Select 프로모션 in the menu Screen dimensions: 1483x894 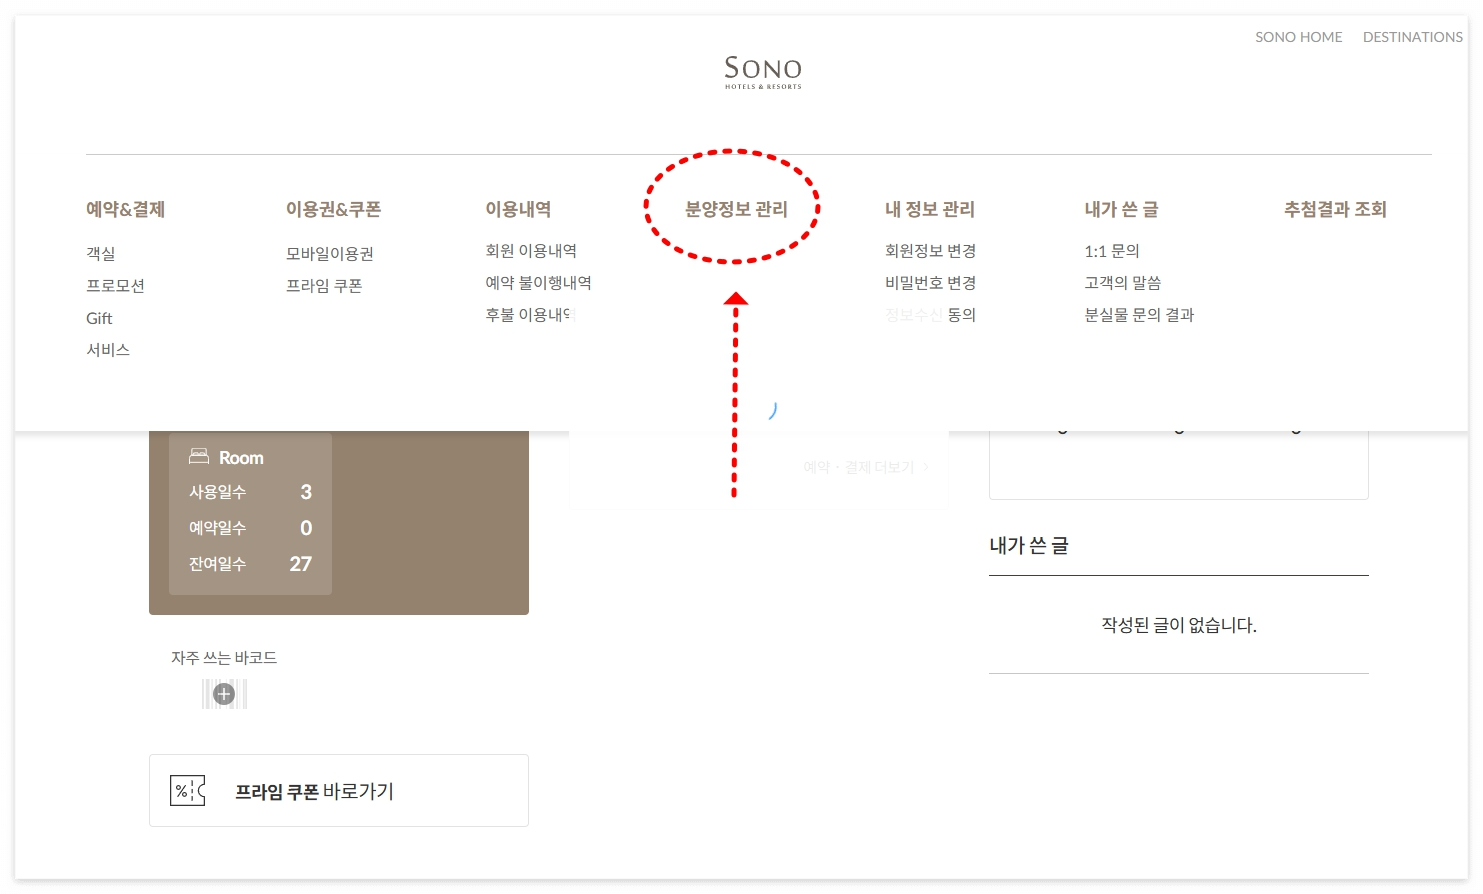tap(116, 286)
